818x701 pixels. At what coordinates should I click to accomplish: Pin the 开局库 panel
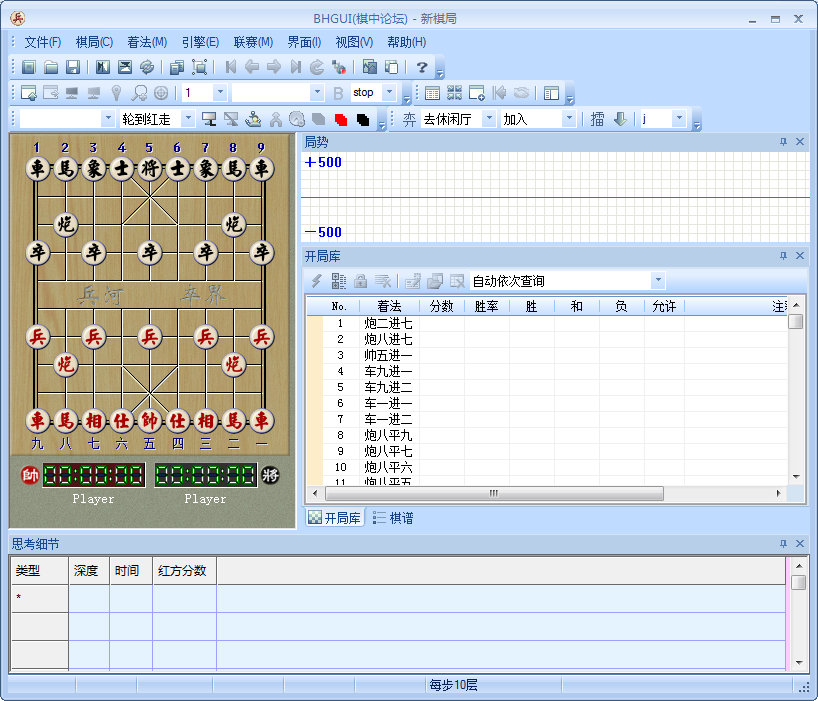pyautogui.click(x=783, y=256)
